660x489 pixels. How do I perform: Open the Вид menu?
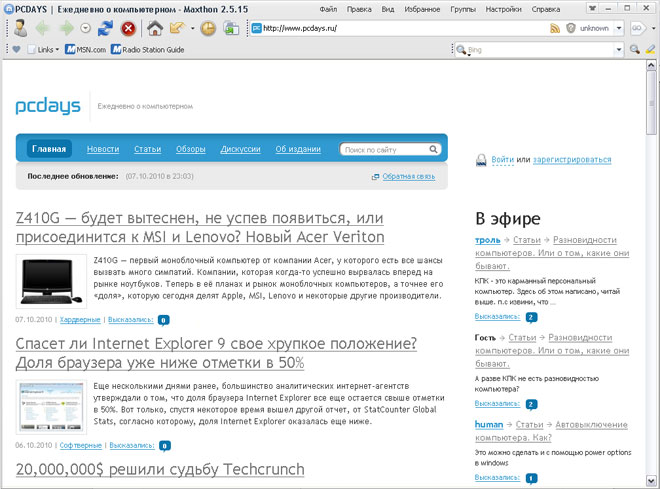point(388,9)
